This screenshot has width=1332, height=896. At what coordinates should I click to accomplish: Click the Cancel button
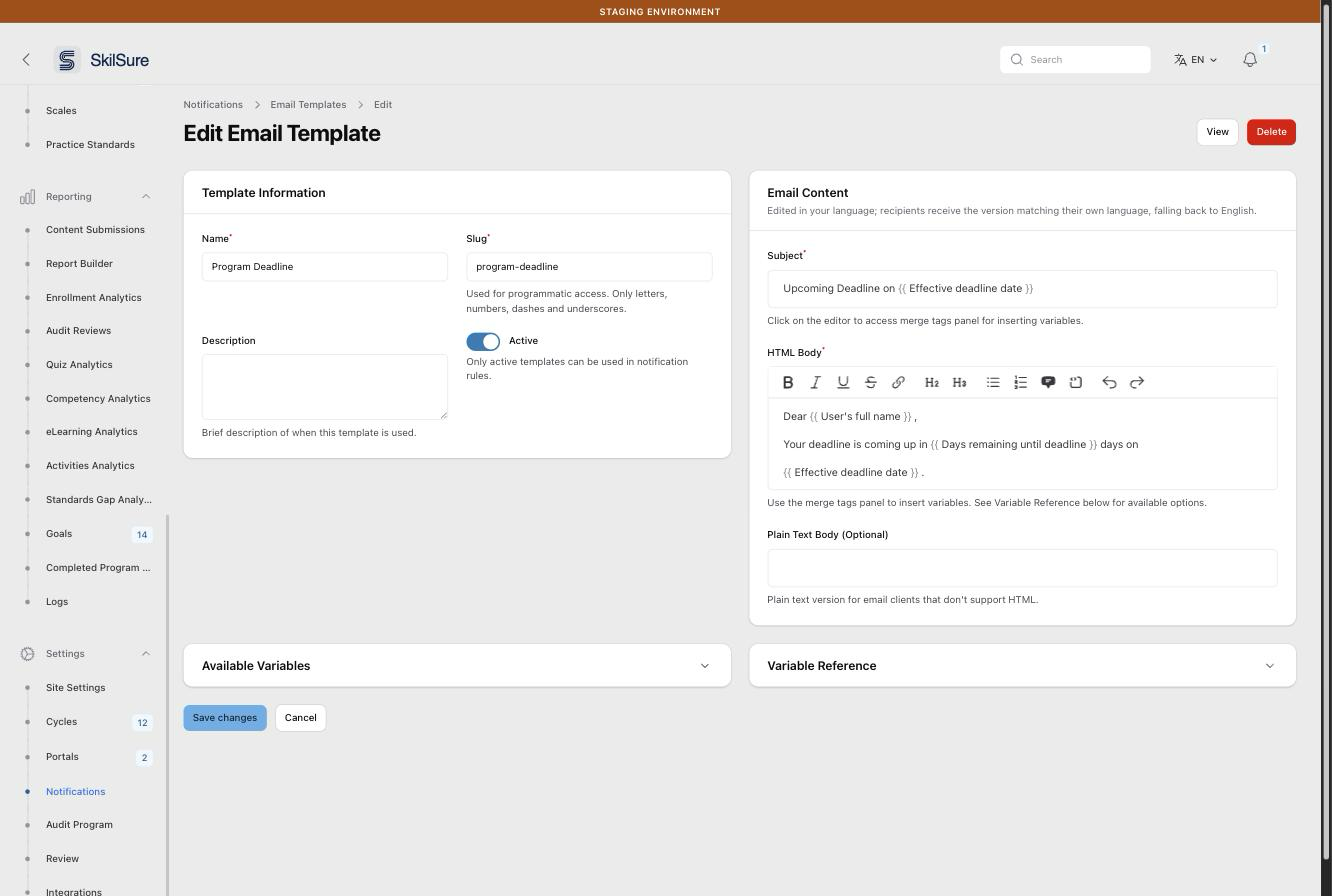(x=300, y=718)
